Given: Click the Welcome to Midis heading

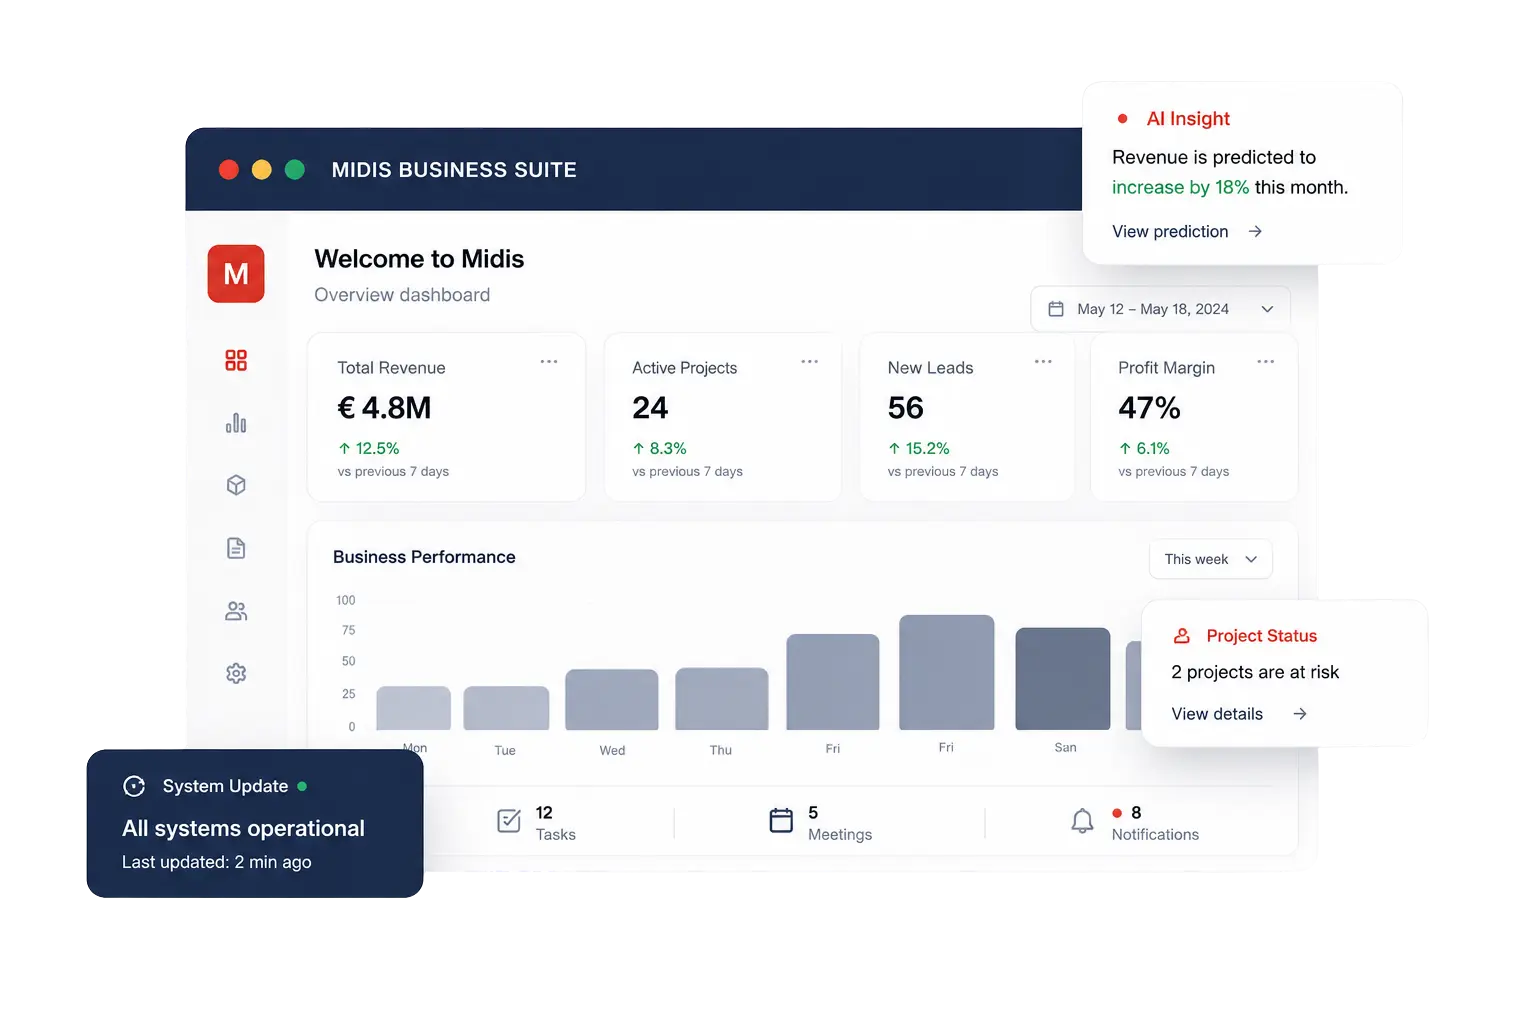Looking at the screenshot, I should click(x=419, y=259).
